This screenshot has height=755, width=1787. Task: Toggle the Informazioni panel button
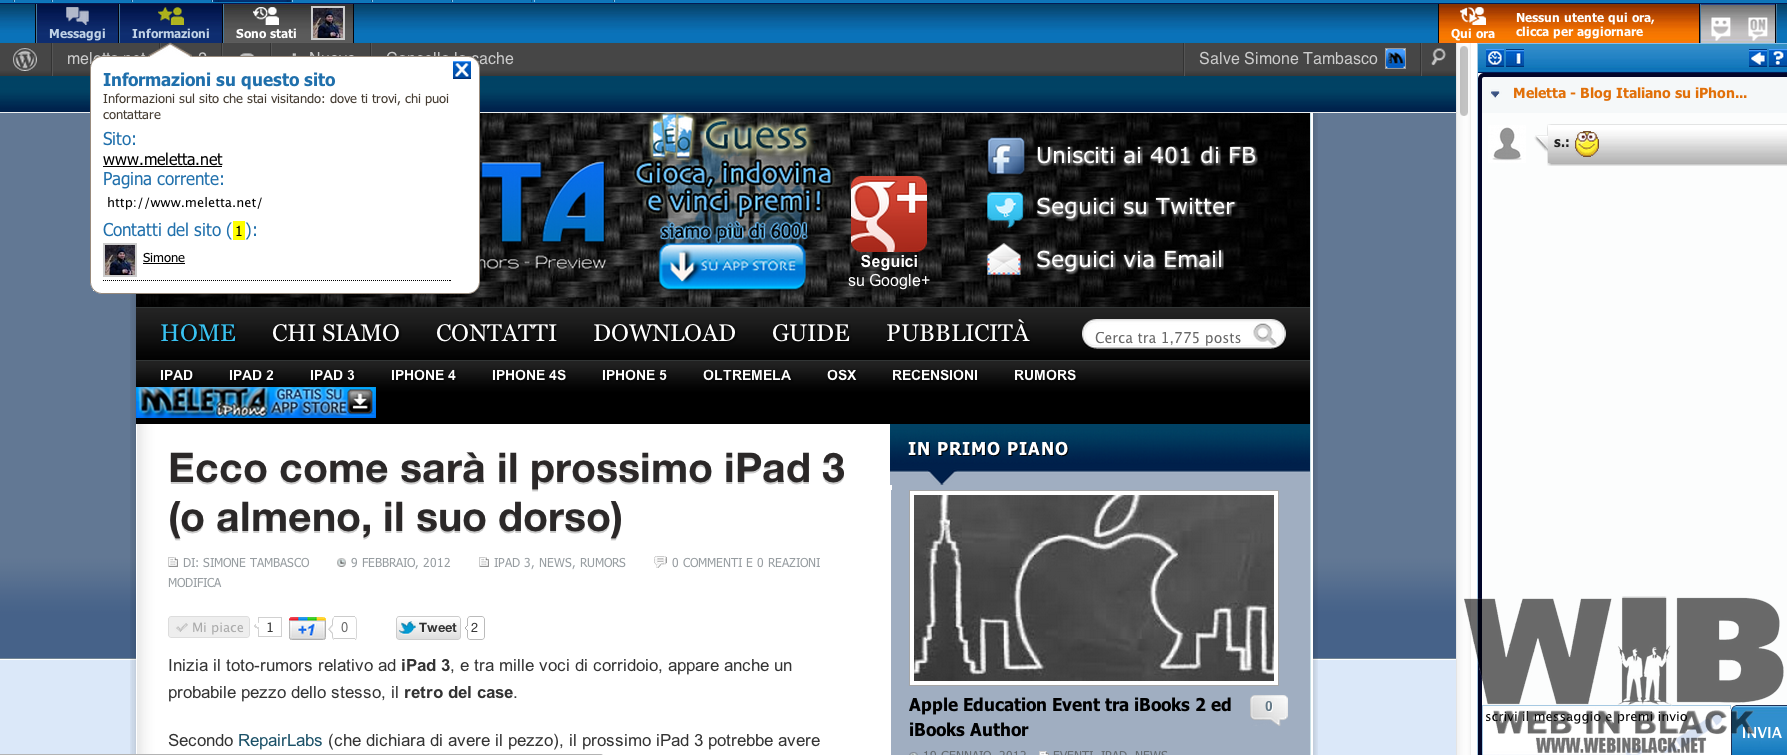tap(170, 23)
